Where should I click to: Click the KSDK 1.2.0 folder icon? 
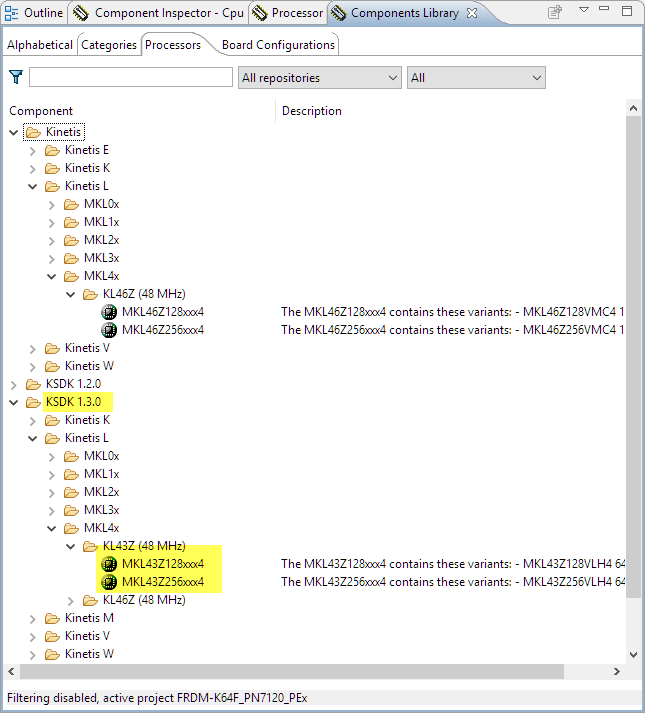pyautogui.click(x=33, y=384)
